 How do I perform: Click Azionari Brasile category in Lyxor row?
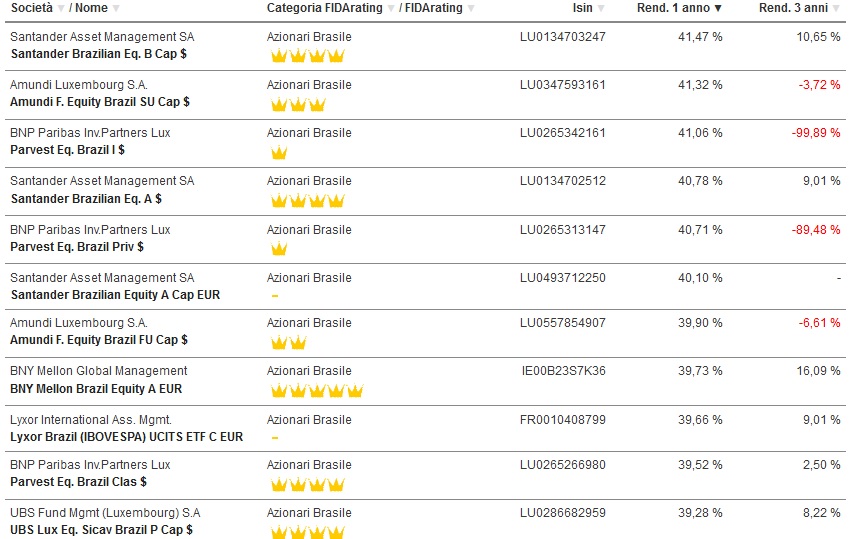309,420
